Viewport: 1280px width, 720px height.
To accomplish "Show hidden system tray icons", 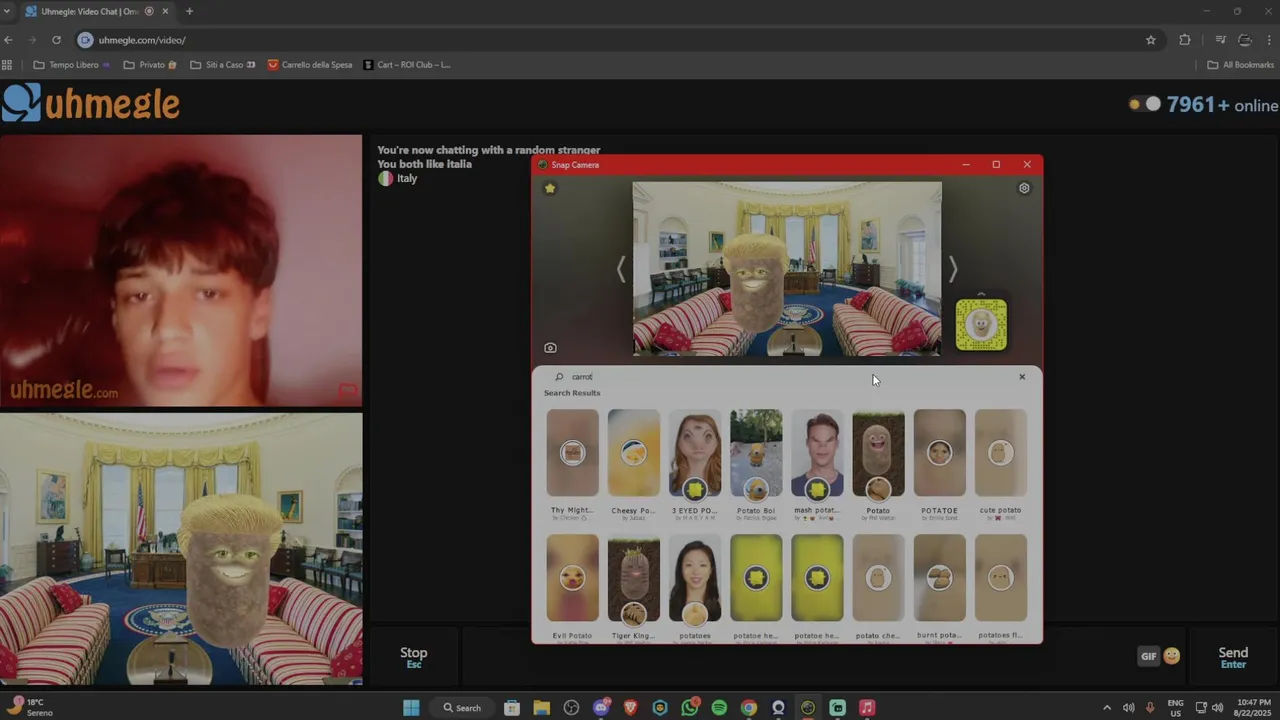I will (x=1106, y=708).
